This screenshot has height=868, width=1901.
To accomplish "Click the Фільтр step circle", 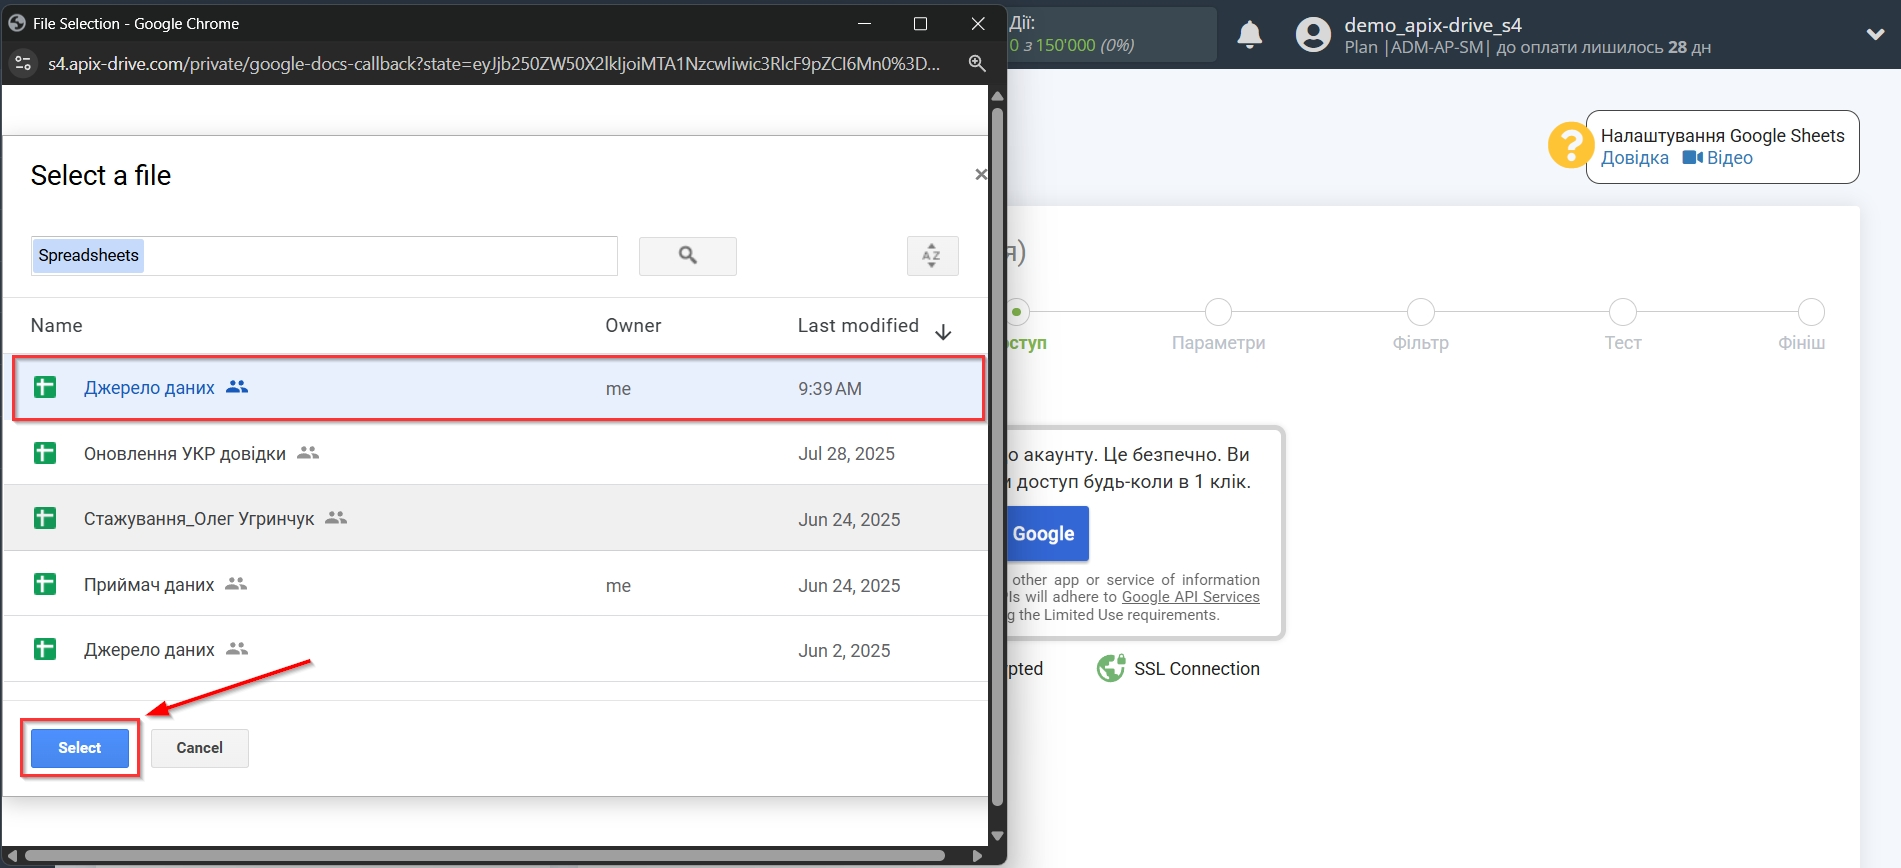I will [x=1420, y=312].
